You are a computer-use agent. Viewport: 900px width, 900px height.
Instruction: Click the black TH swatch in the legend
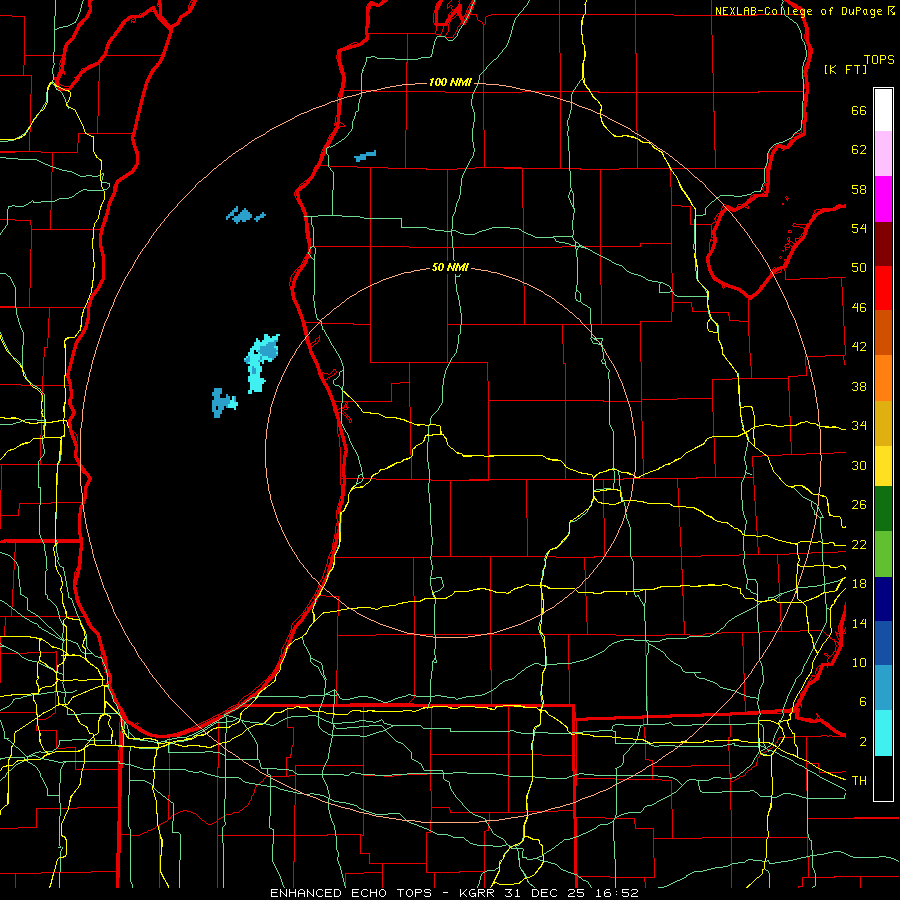click(883, 778)
